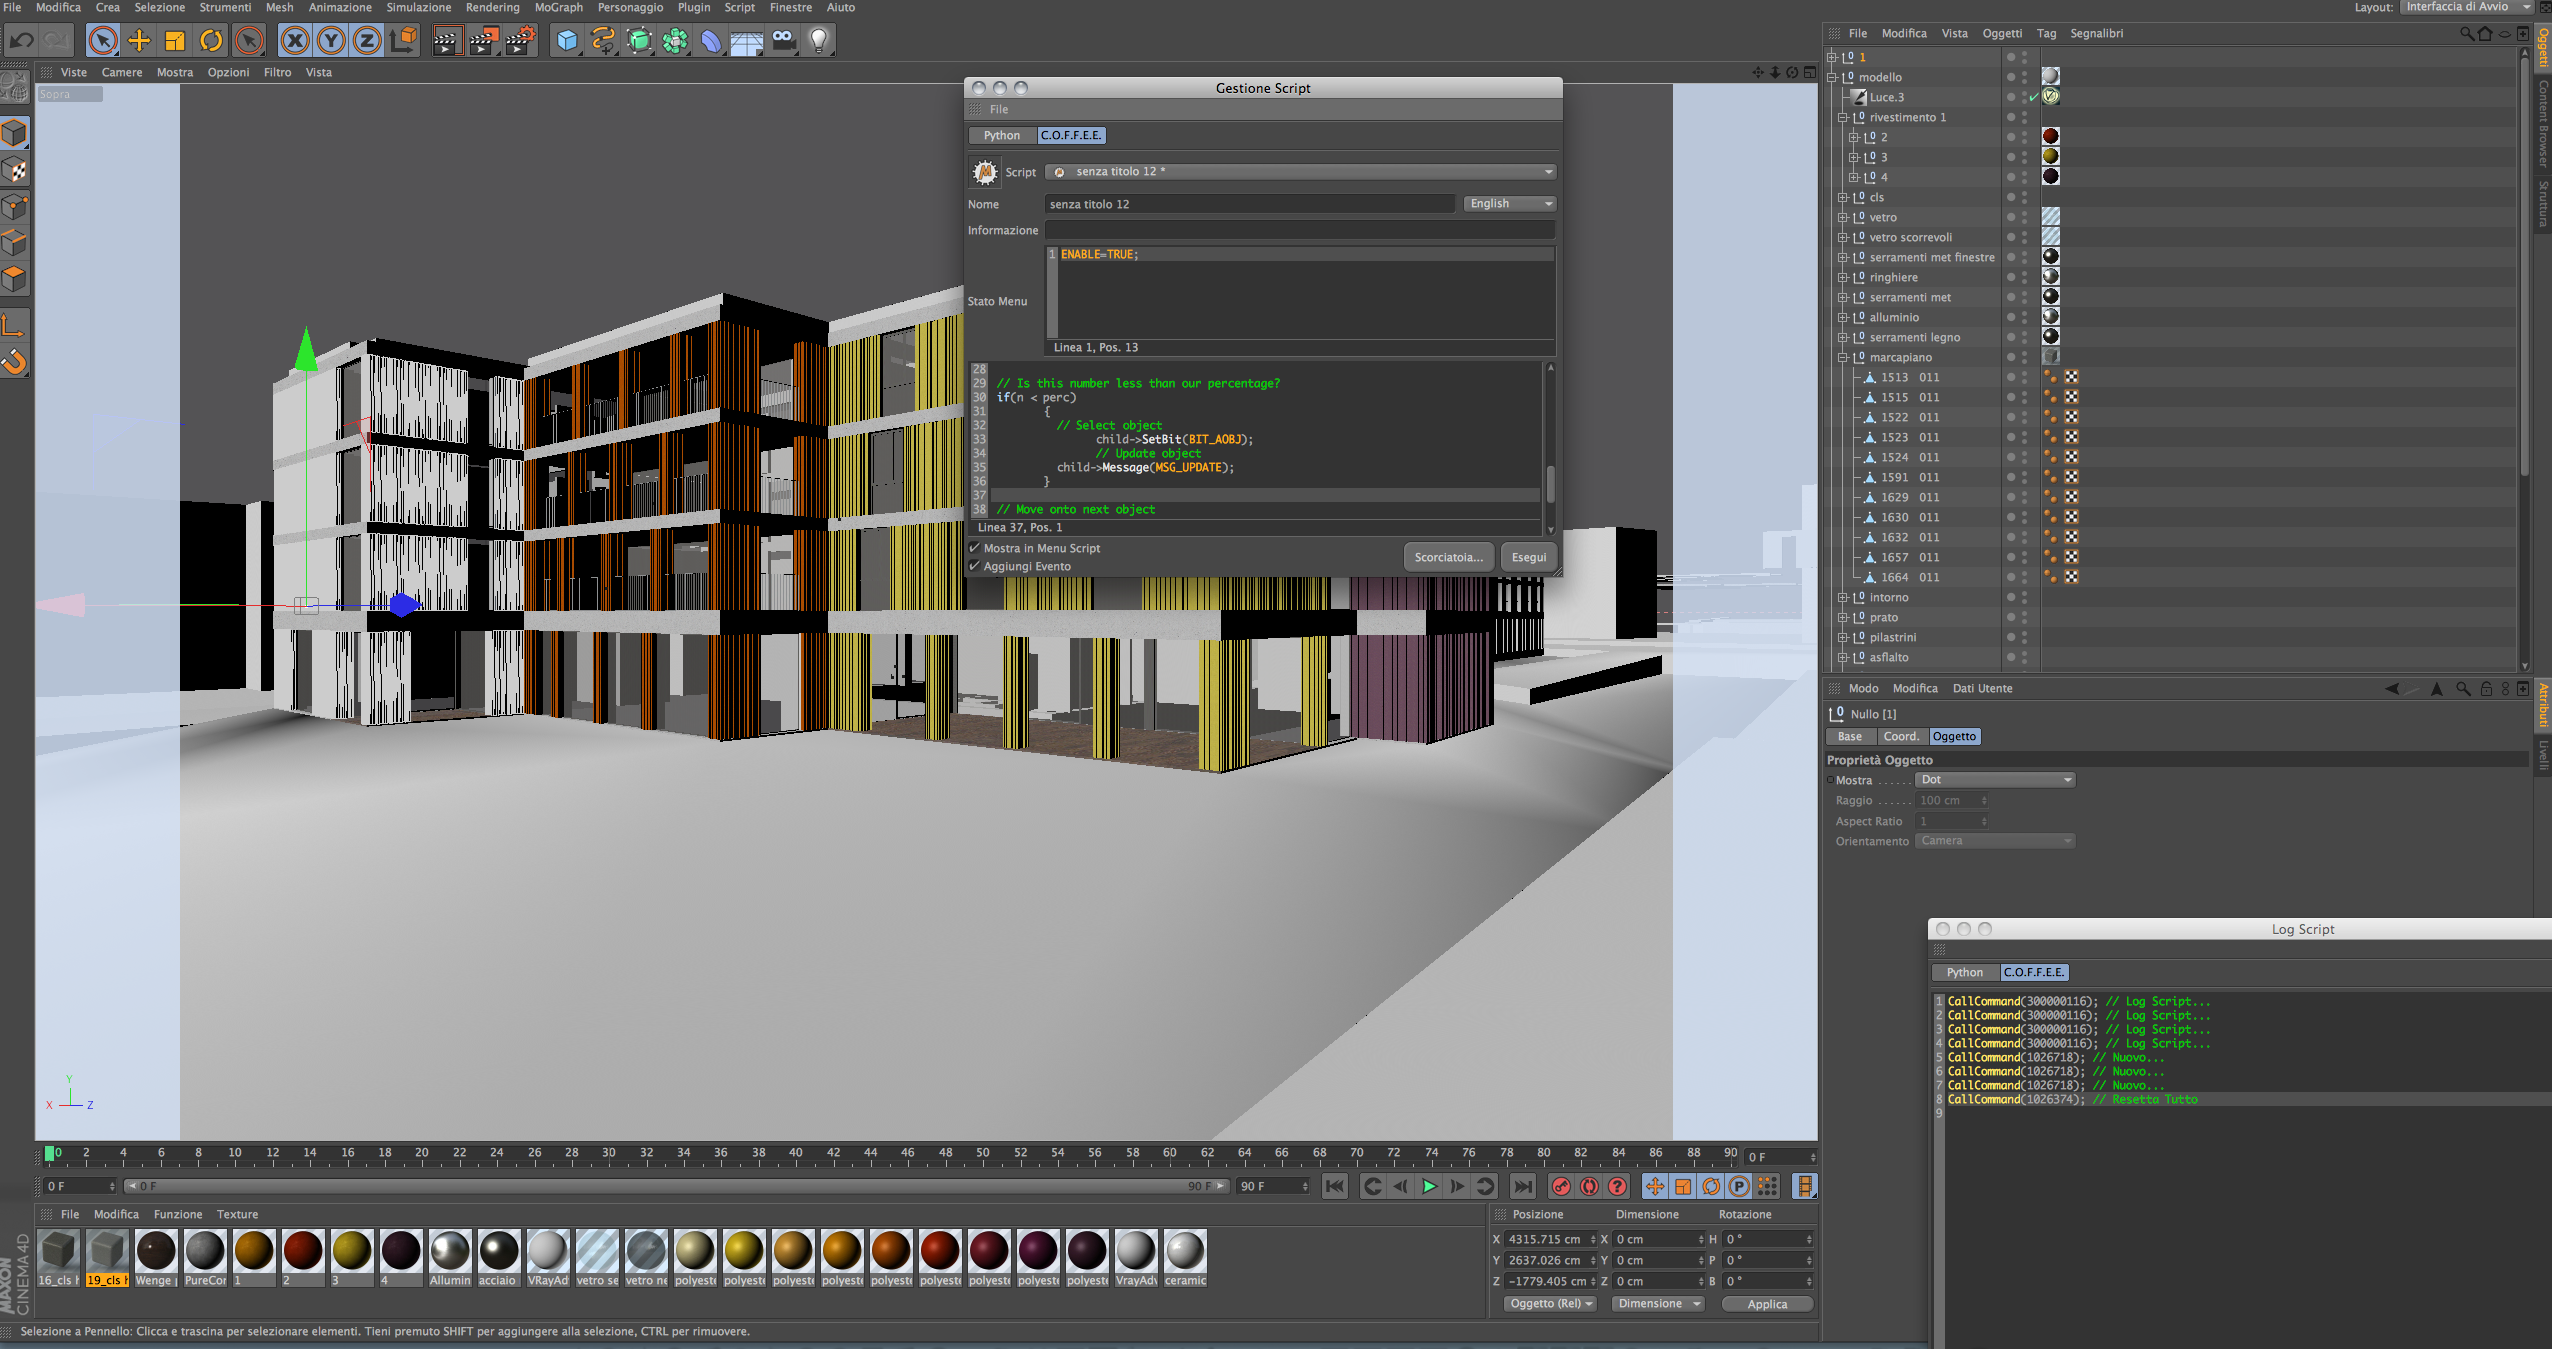Expand the intorno null in the object tree

1842,598
